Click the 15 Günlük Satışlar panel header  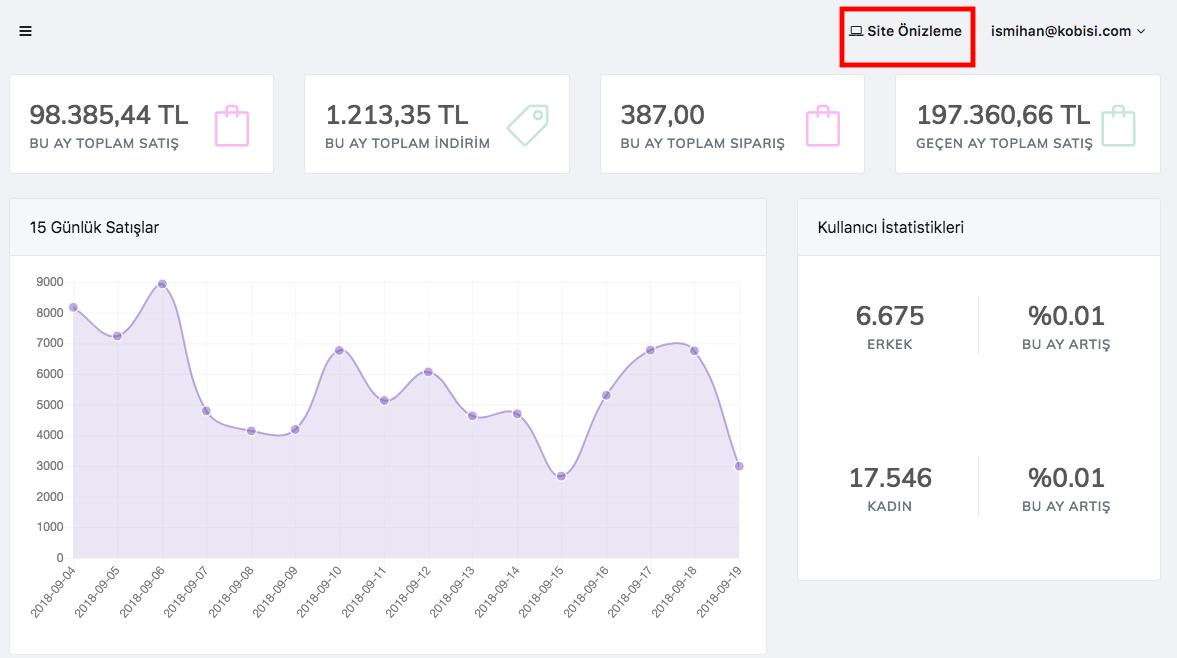tap(95, 227)
